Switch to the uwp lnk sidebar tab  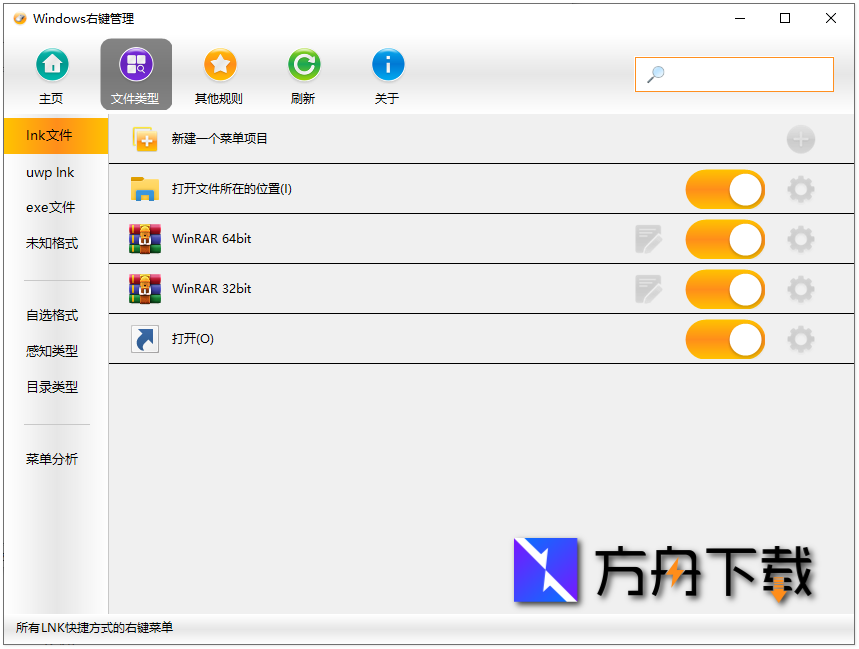point(50,172)
